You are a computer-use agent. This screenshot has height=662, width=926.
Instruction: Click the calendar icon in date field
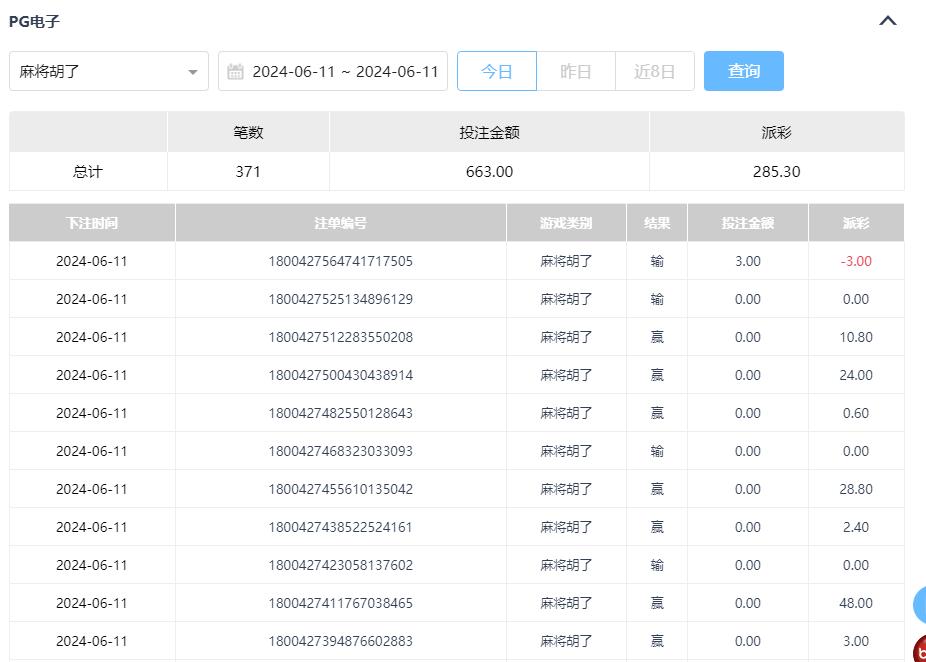(235, 71)
